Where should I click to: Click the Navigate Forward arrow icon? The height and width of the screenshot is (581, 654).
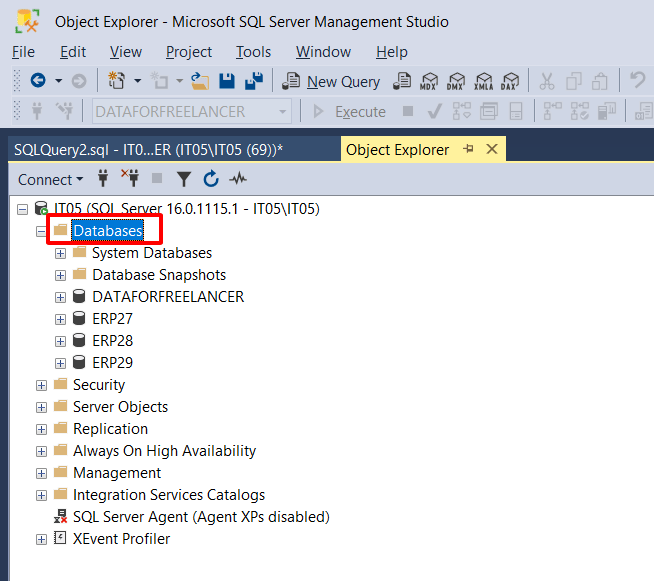79,80
